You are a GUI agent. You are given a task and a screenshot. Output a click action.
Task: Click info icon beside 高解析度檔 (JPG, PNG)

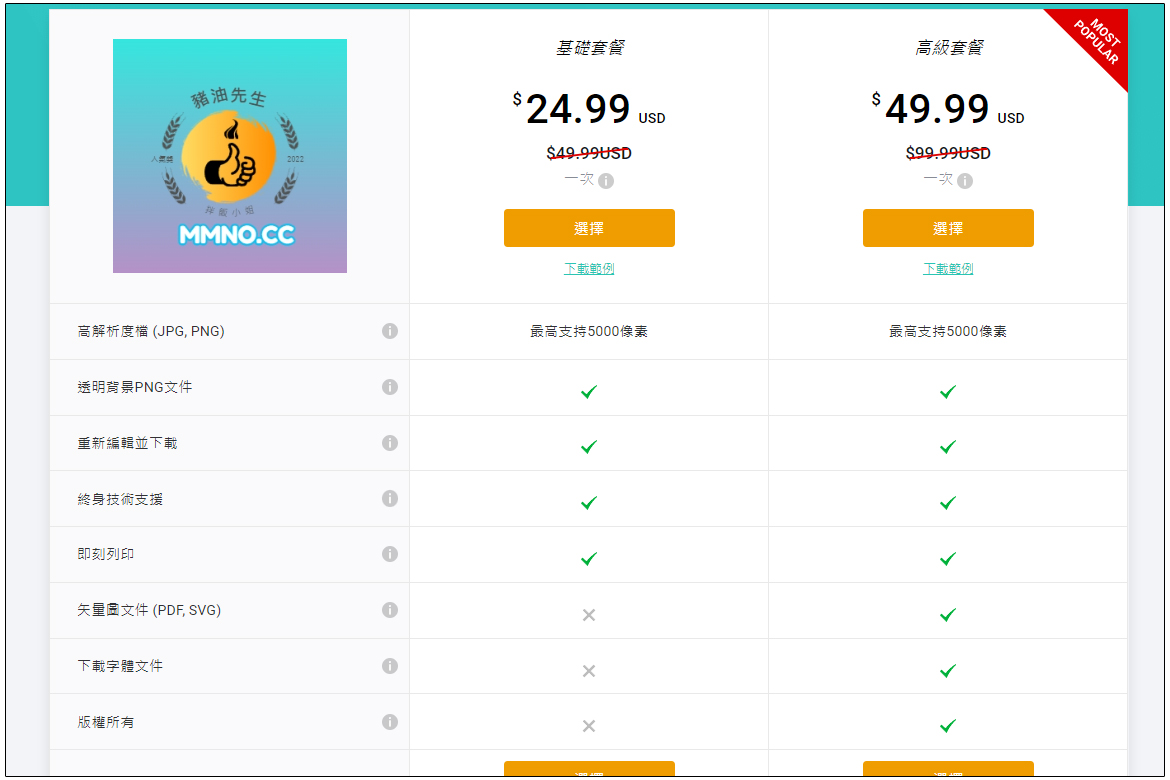390,331
